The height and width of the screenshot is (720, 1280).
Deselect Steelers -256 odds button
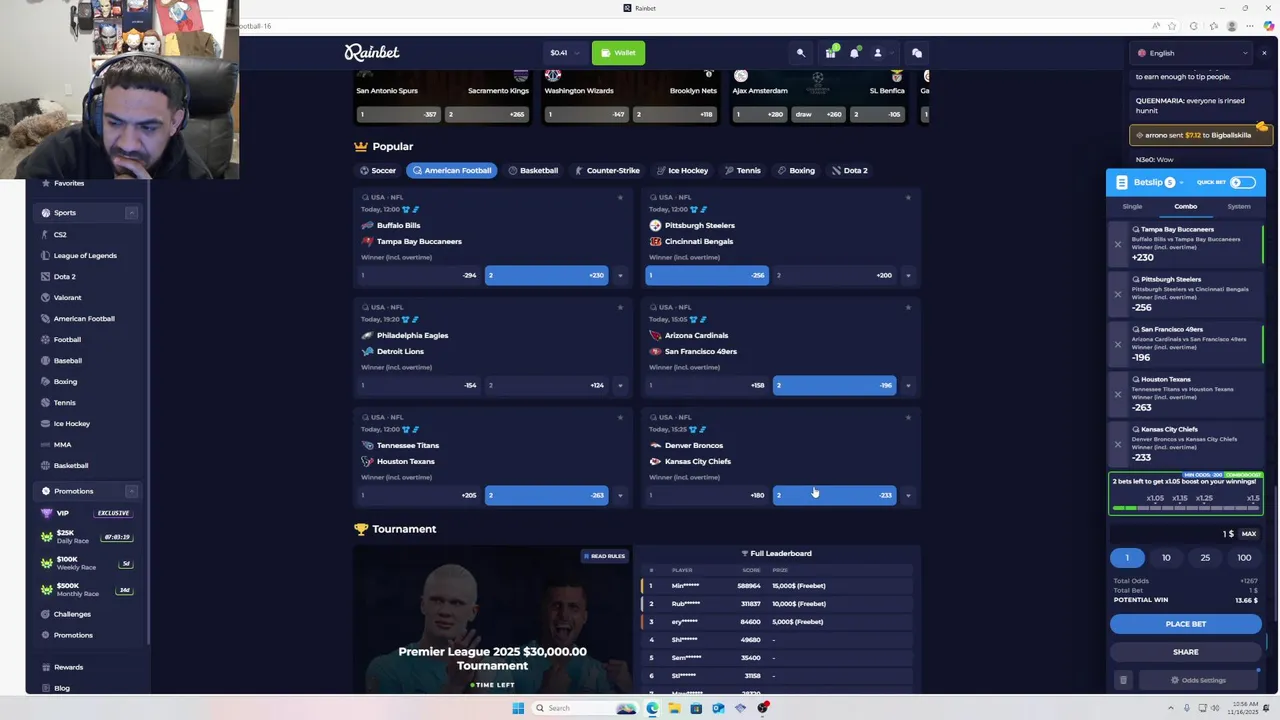point(707,275)
